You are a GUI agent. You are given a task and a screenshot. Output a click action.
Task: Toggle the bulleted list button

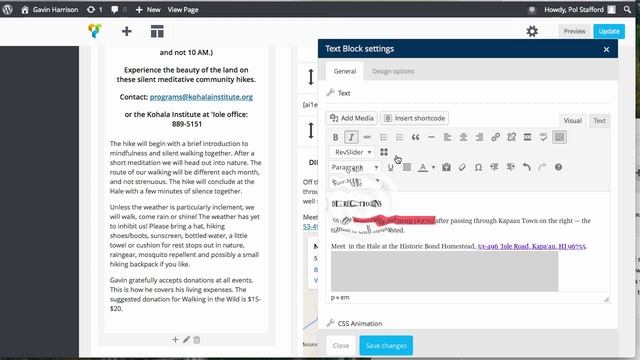[383, 137]
